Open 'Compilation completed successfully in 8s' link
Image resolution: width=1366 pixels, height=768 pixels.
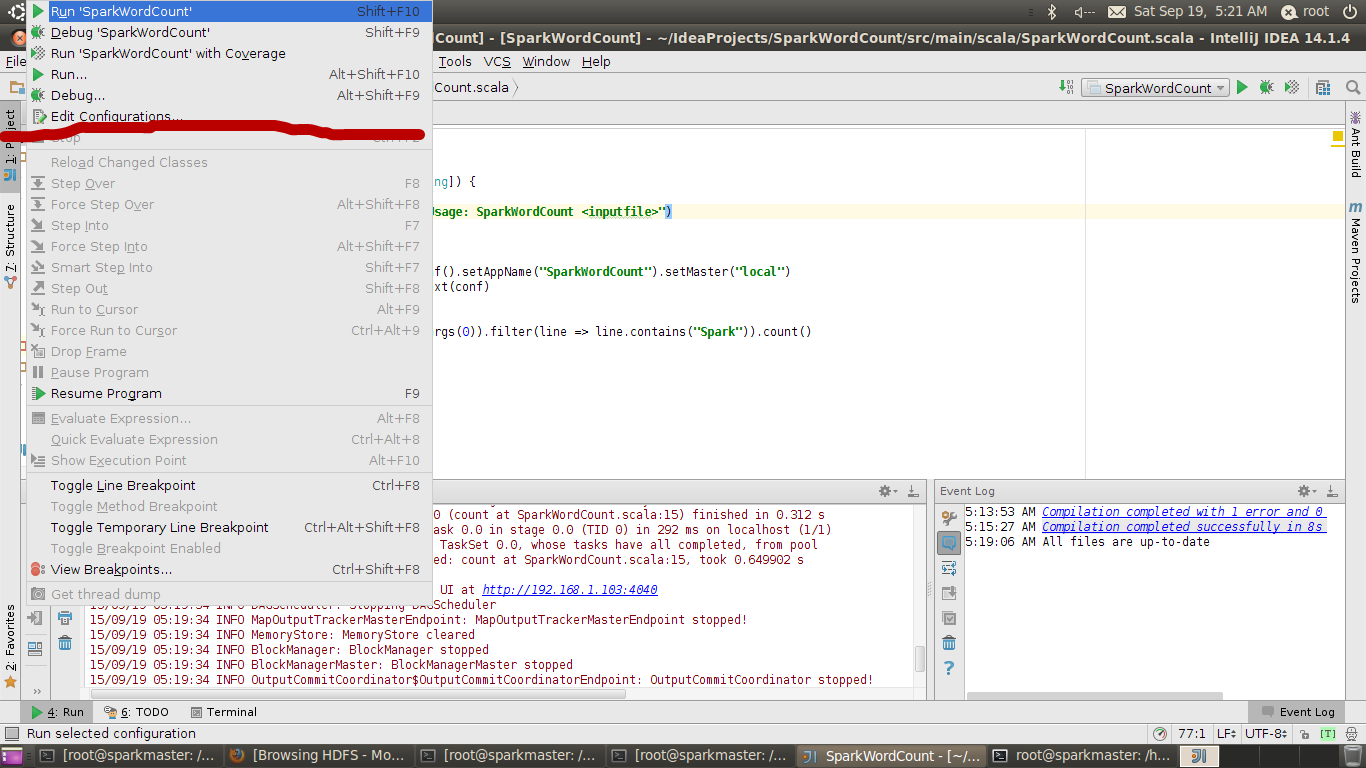1184,527
